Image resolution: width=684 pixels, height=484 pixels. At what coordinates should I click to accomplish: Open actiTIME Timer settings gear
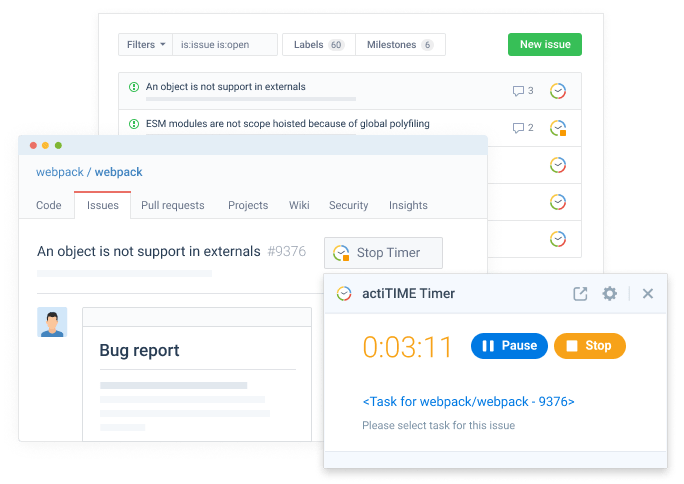click(609, 293)
